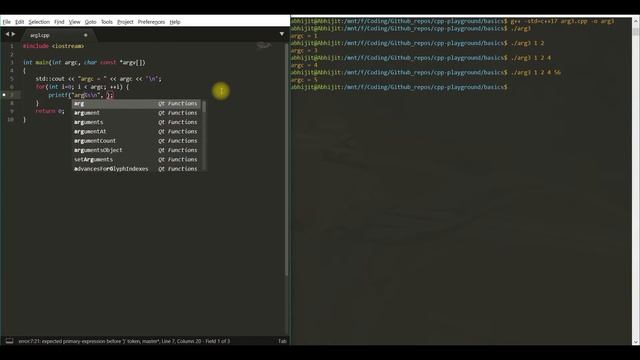The height and width of the screenshot is (360, 640).
Task: Choose 'arg' autocomplete suggestion
Action: coord(136,104)
